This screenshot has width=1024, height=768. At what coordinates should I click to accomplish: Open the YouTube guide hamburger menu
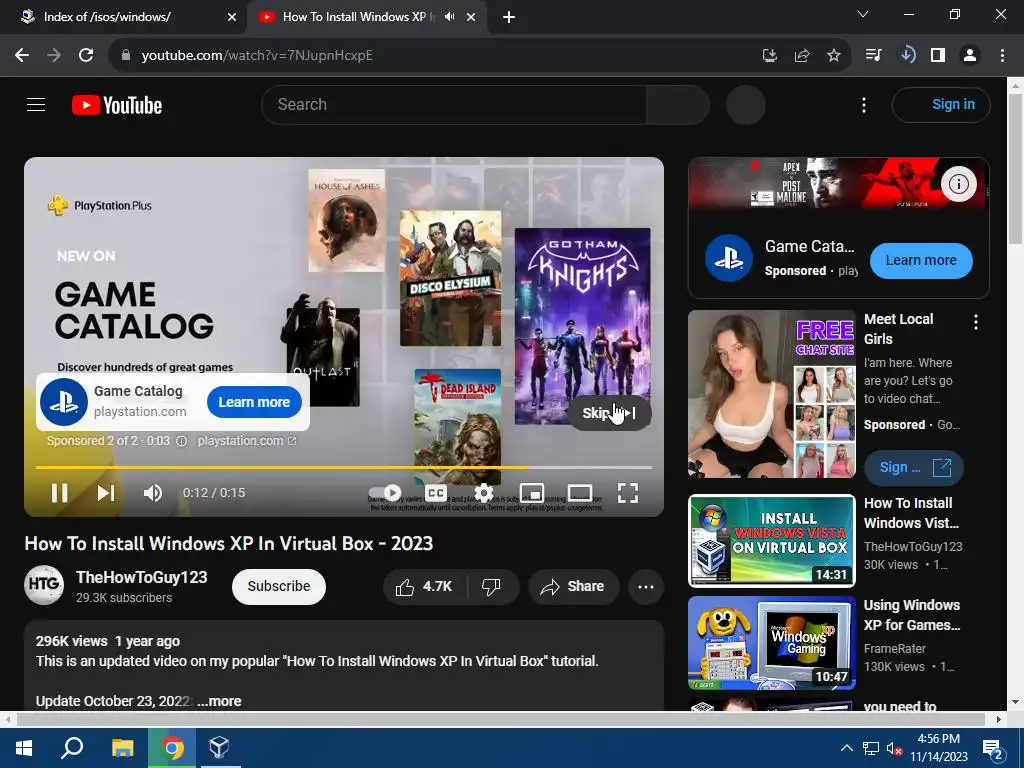pos(36,104)
